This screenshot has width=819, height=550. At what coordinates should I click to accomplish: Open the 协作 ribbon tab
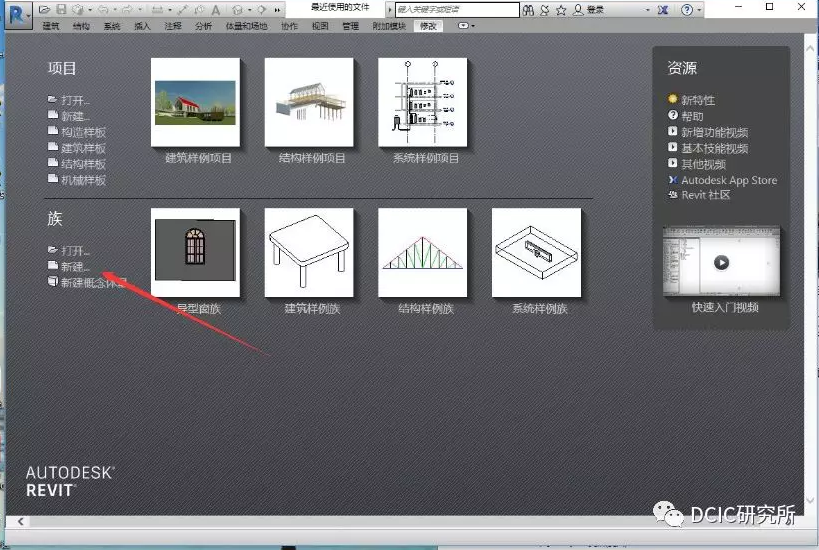pos(289,26)
